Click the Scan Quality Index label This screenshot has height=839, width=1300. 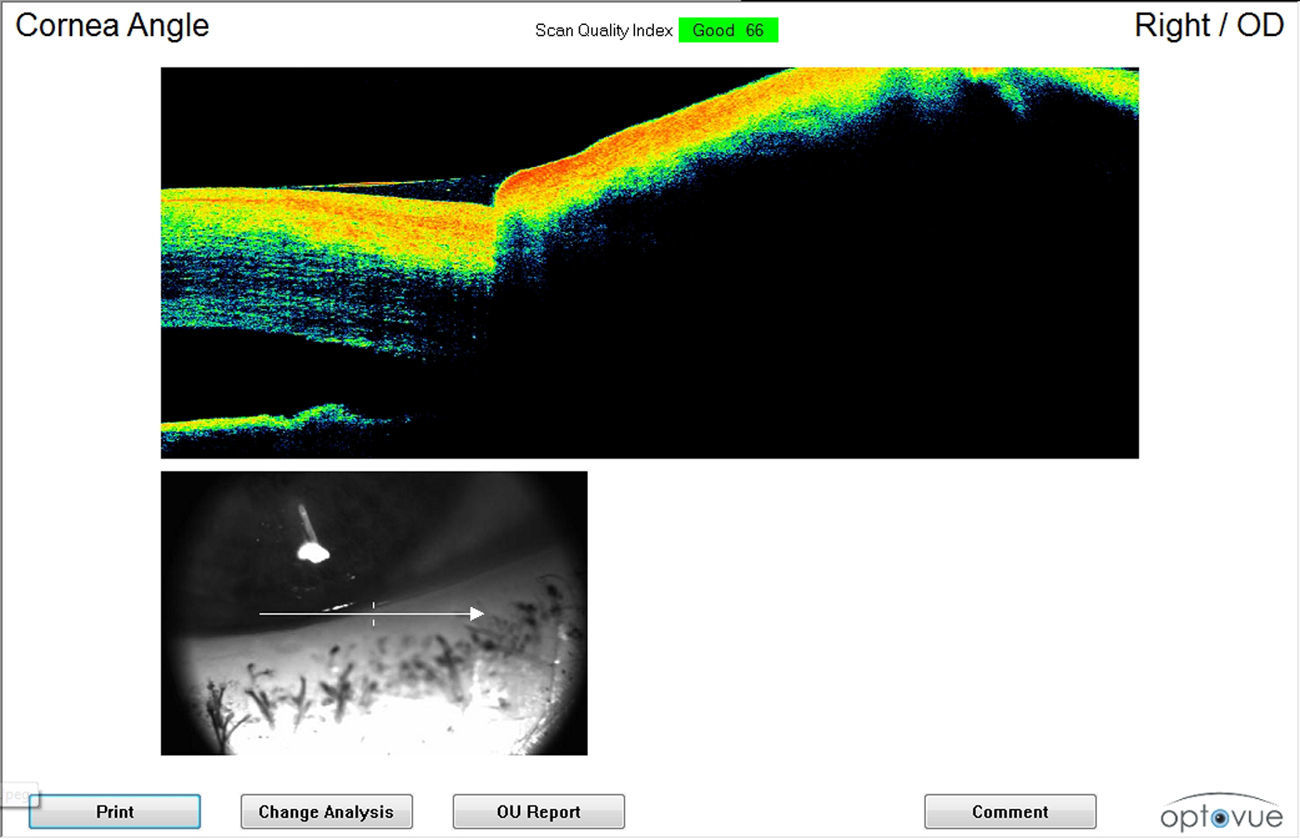click(603, 31)
